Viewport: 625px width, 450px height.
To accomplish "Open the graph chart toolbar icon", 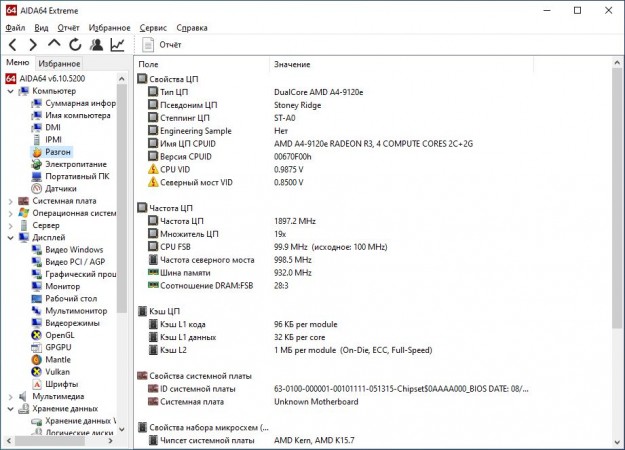I will coord(118,45).
